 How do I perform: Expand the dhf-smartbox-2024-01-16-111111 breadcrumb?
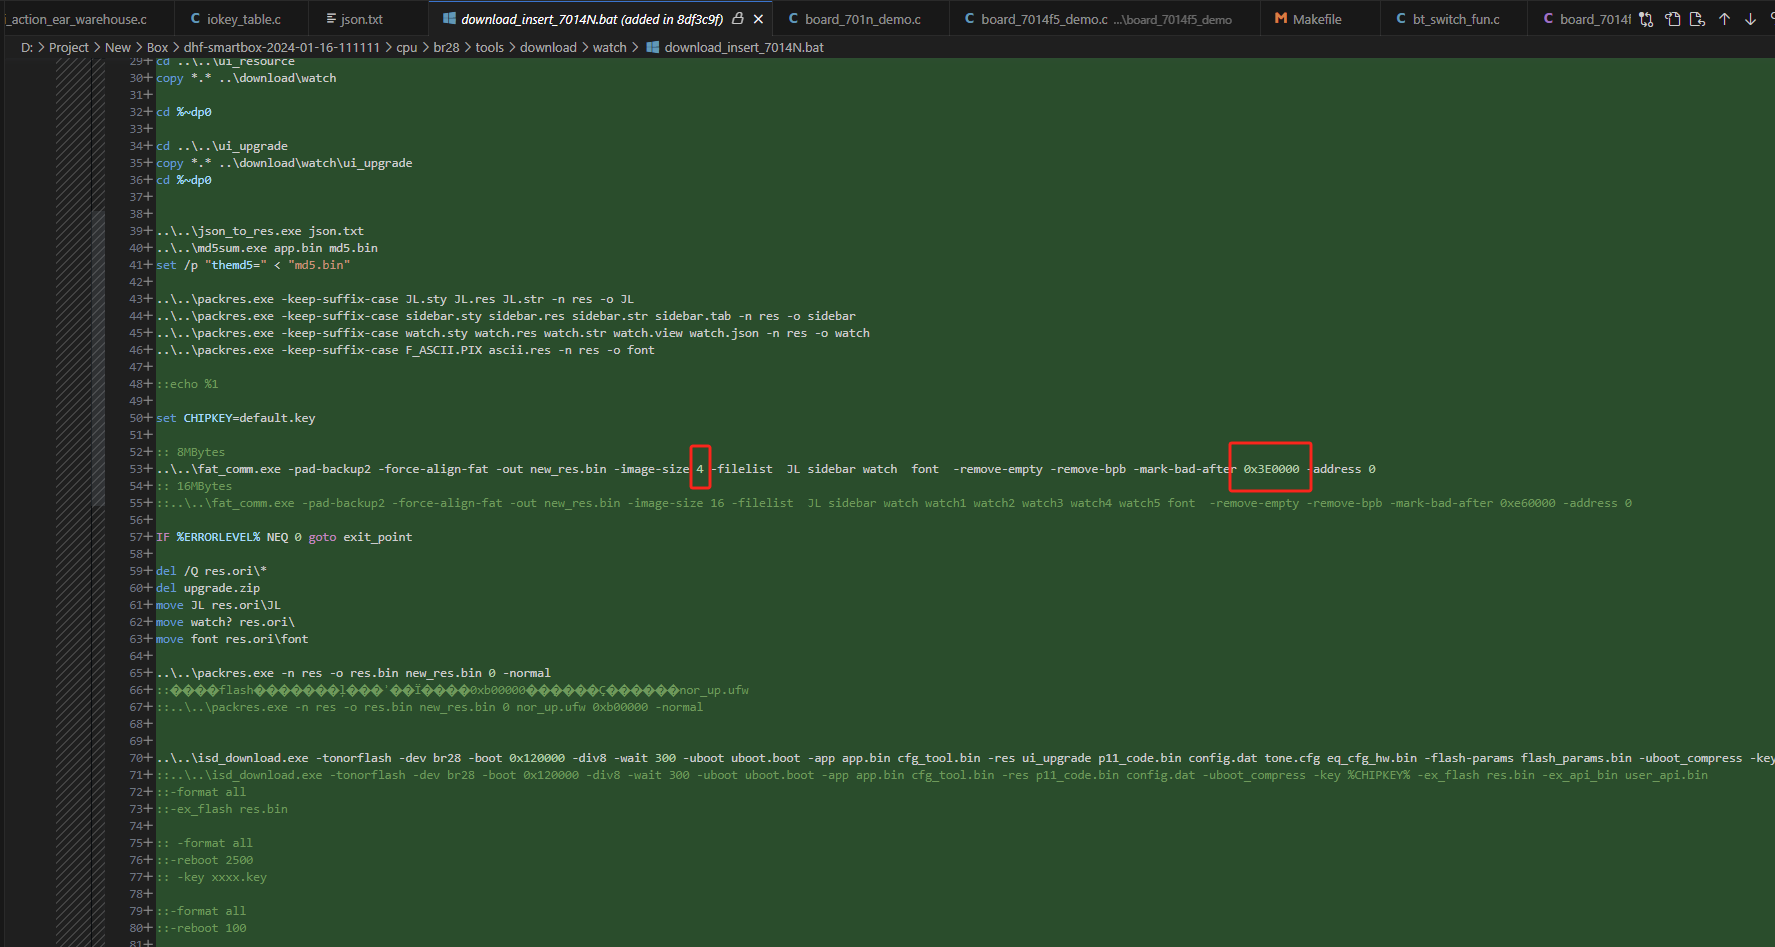(282, 47)
